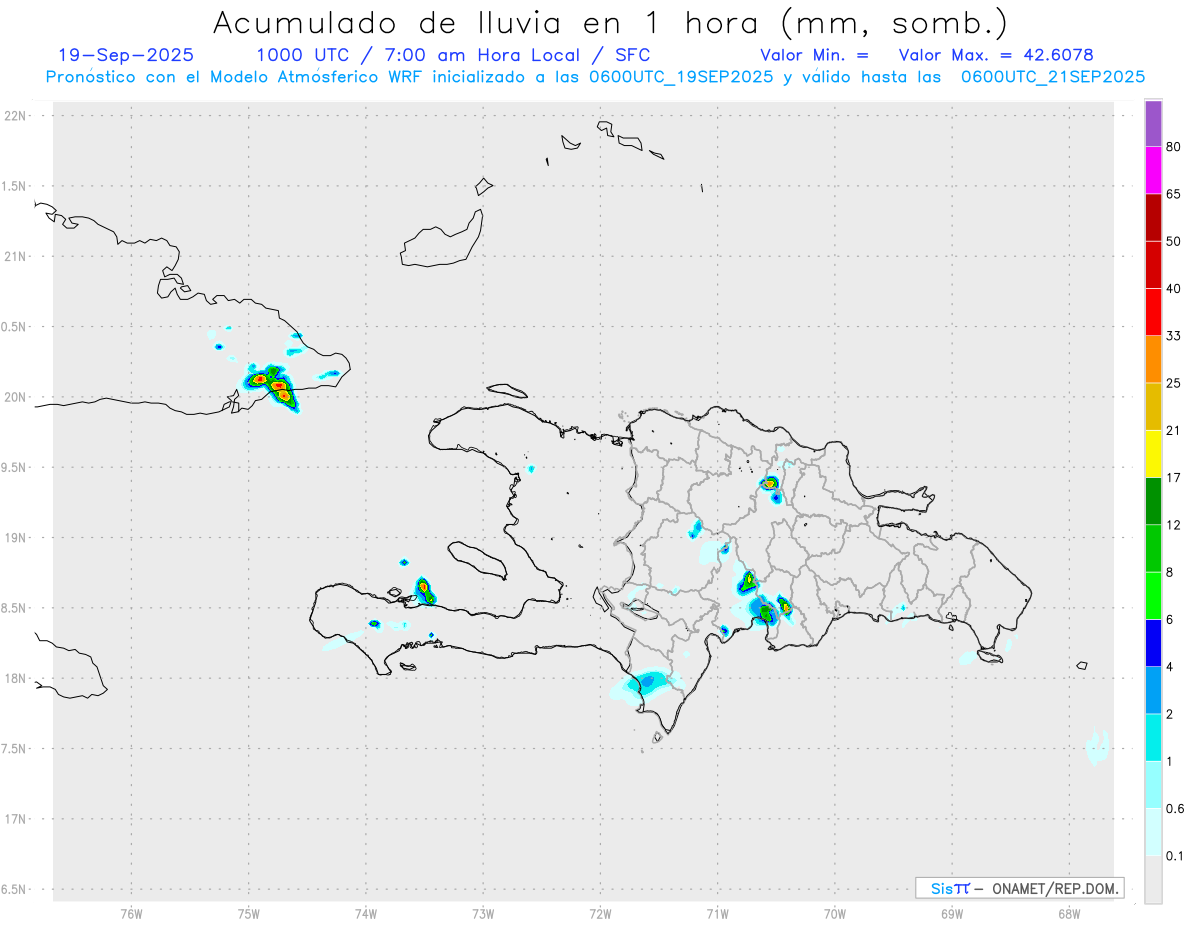Pick the red swatch between 40 and 50

click(1153, 264)
